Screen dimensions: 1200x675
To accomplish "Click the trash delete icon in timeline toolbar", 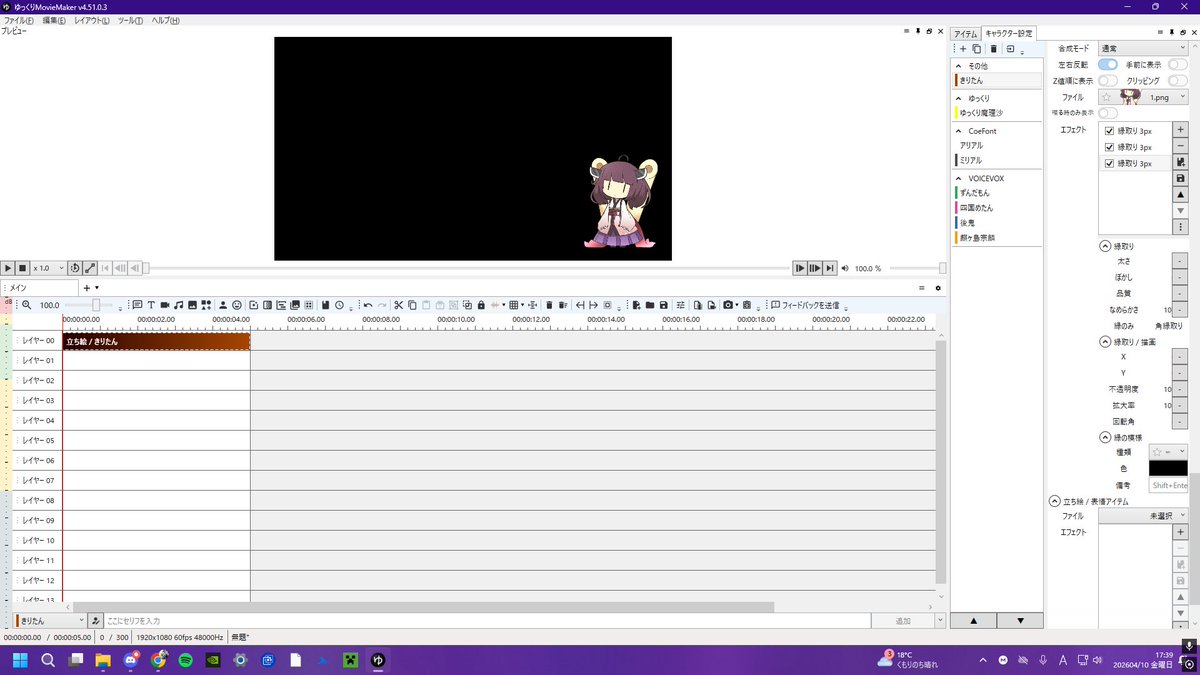I will pos(549,305).
